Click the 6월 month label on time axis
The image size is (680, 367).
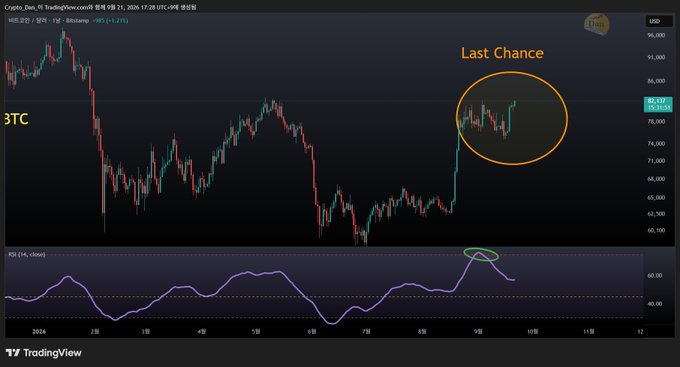coord(312,331)
